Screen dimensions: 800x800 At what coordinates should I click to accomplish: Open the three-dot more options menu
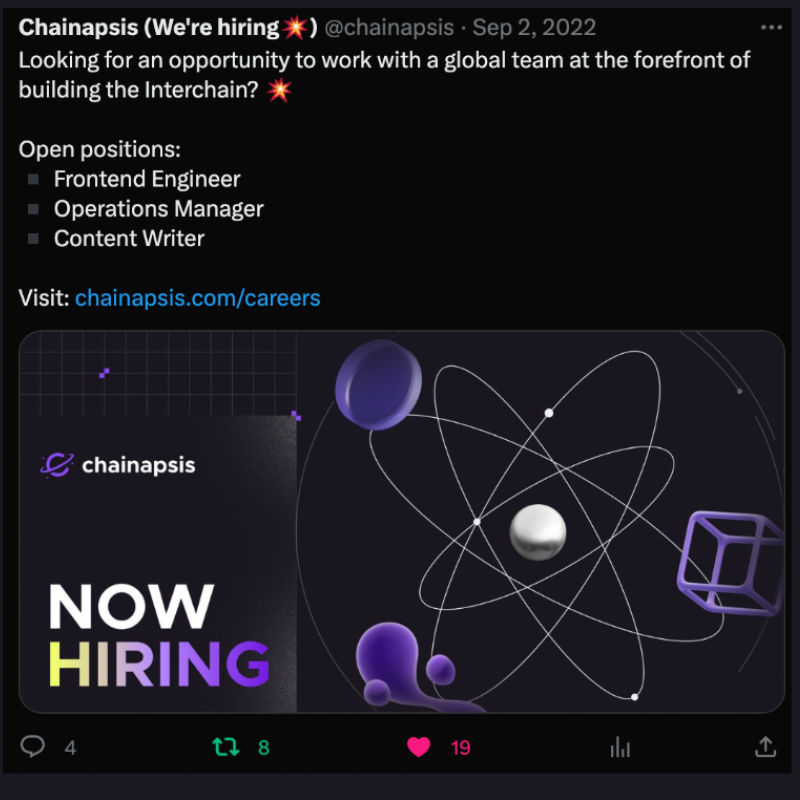coord(771,28)
